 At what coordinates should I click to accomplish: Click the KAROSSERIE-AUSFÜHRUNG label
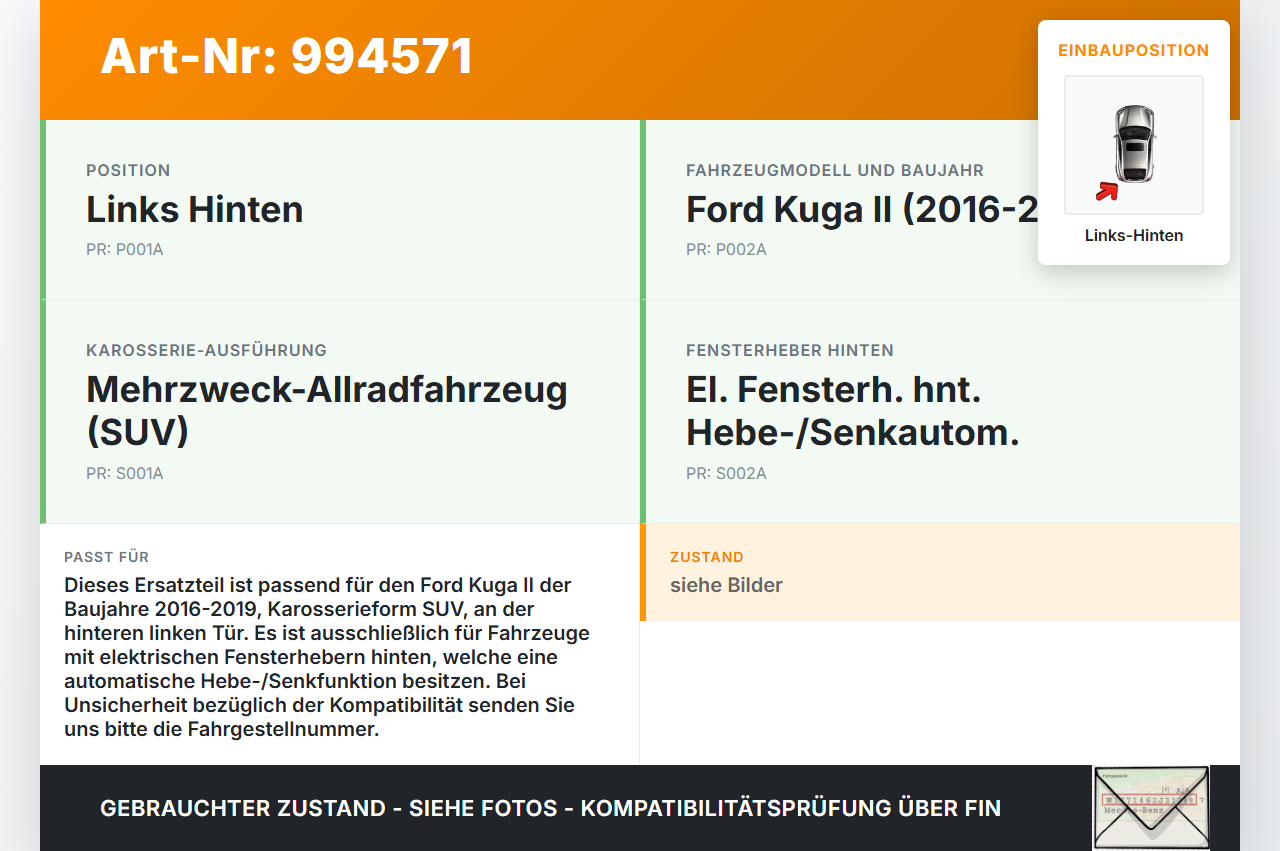[206, 351]
